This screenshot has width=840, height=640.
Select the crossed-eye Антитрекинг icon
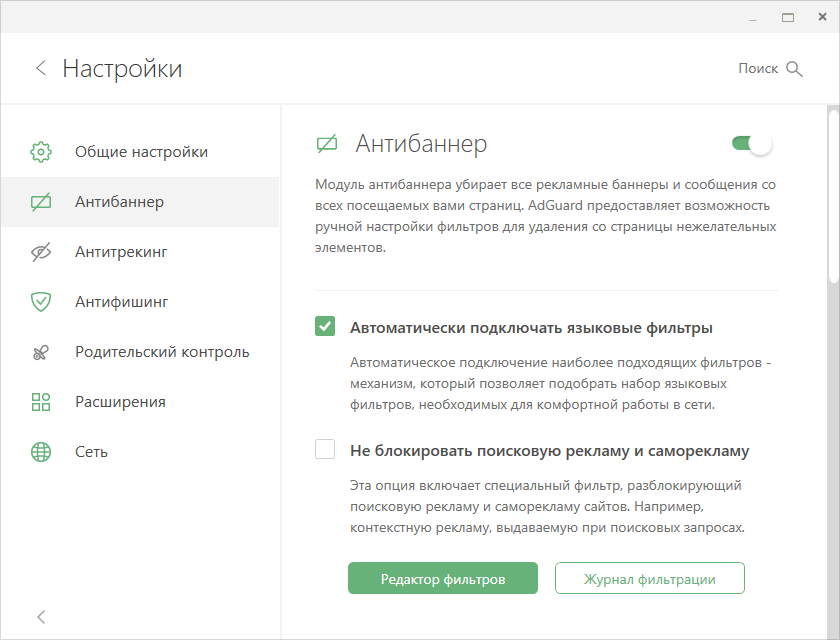[41, 251]
